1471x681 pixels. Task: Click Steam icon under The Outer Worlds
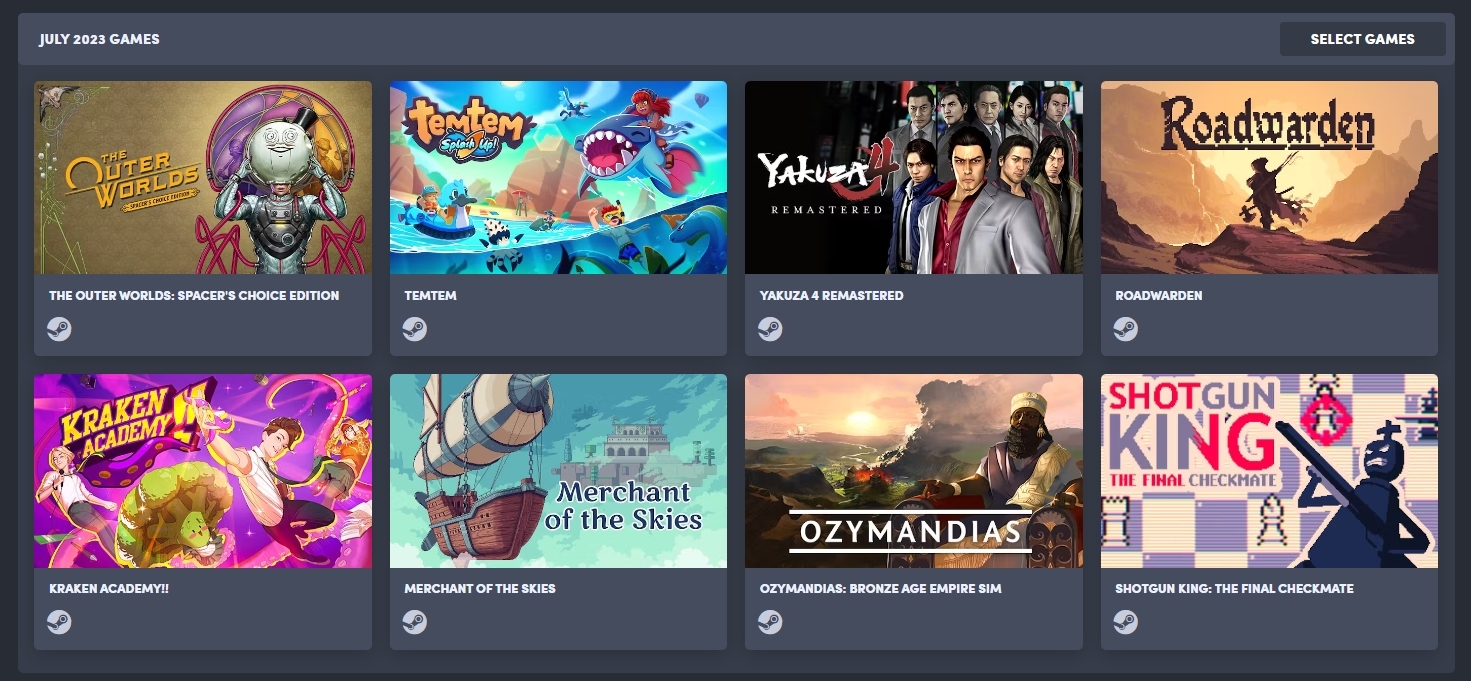59,329
